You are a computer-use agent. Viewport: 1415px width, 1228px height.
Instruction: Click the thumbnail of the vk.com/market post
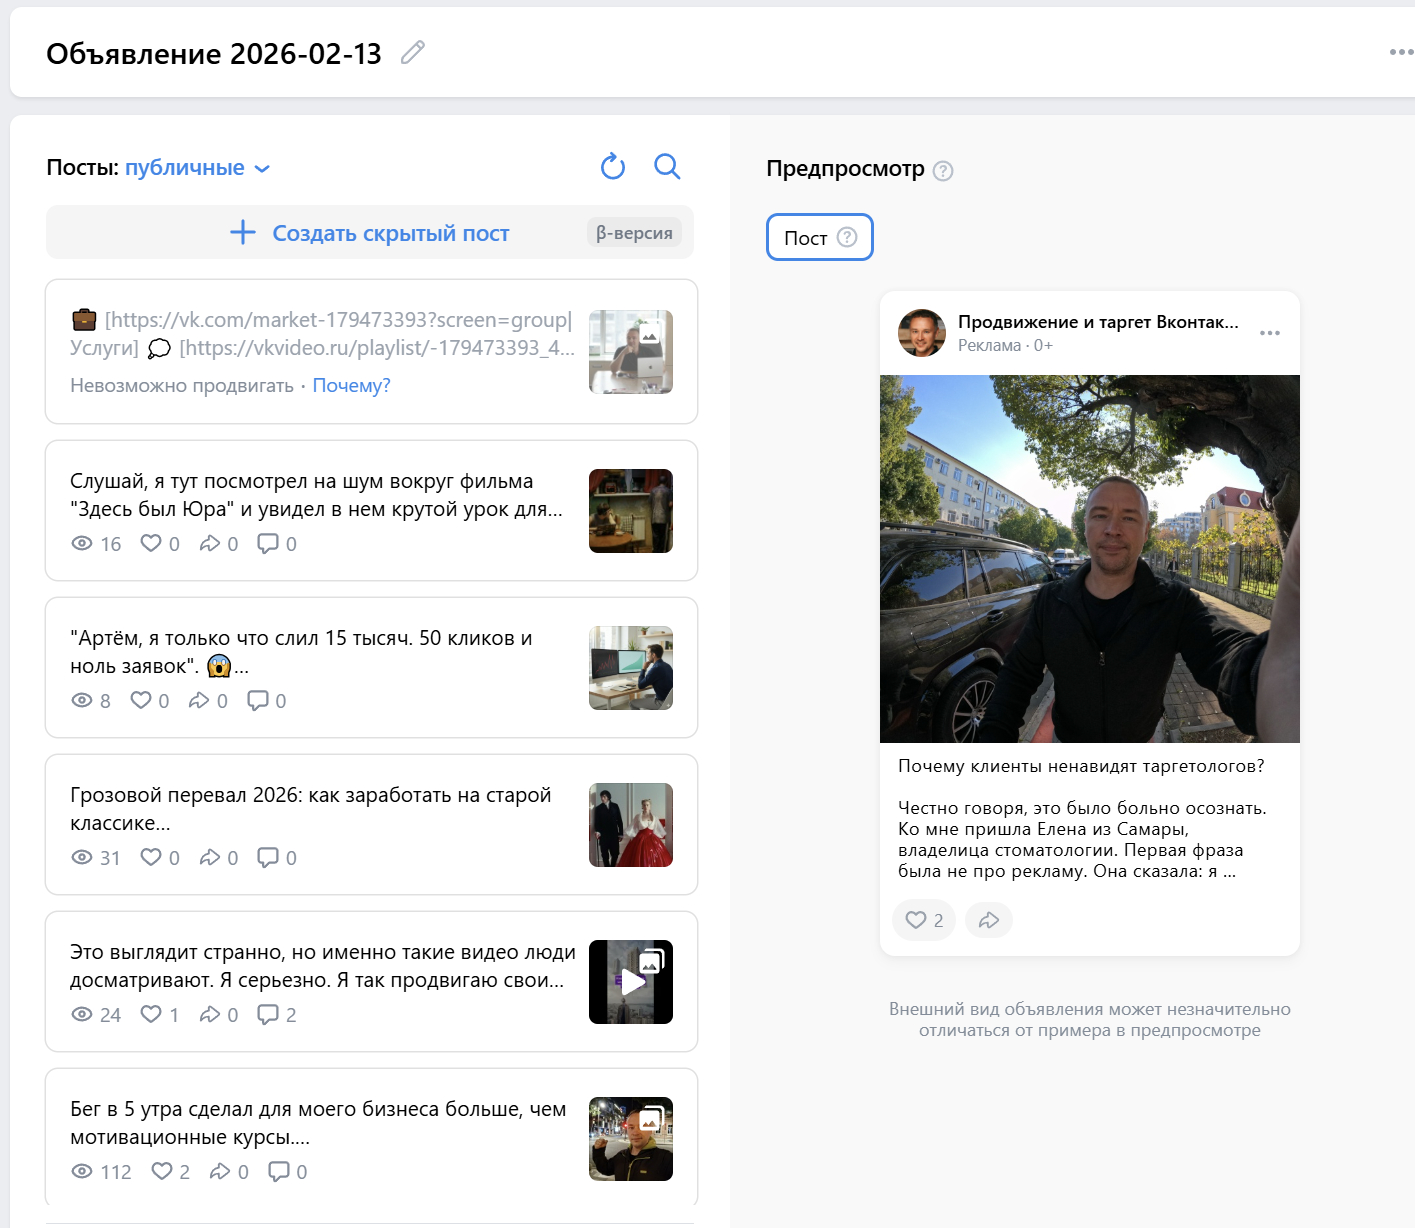coord(631,352)
